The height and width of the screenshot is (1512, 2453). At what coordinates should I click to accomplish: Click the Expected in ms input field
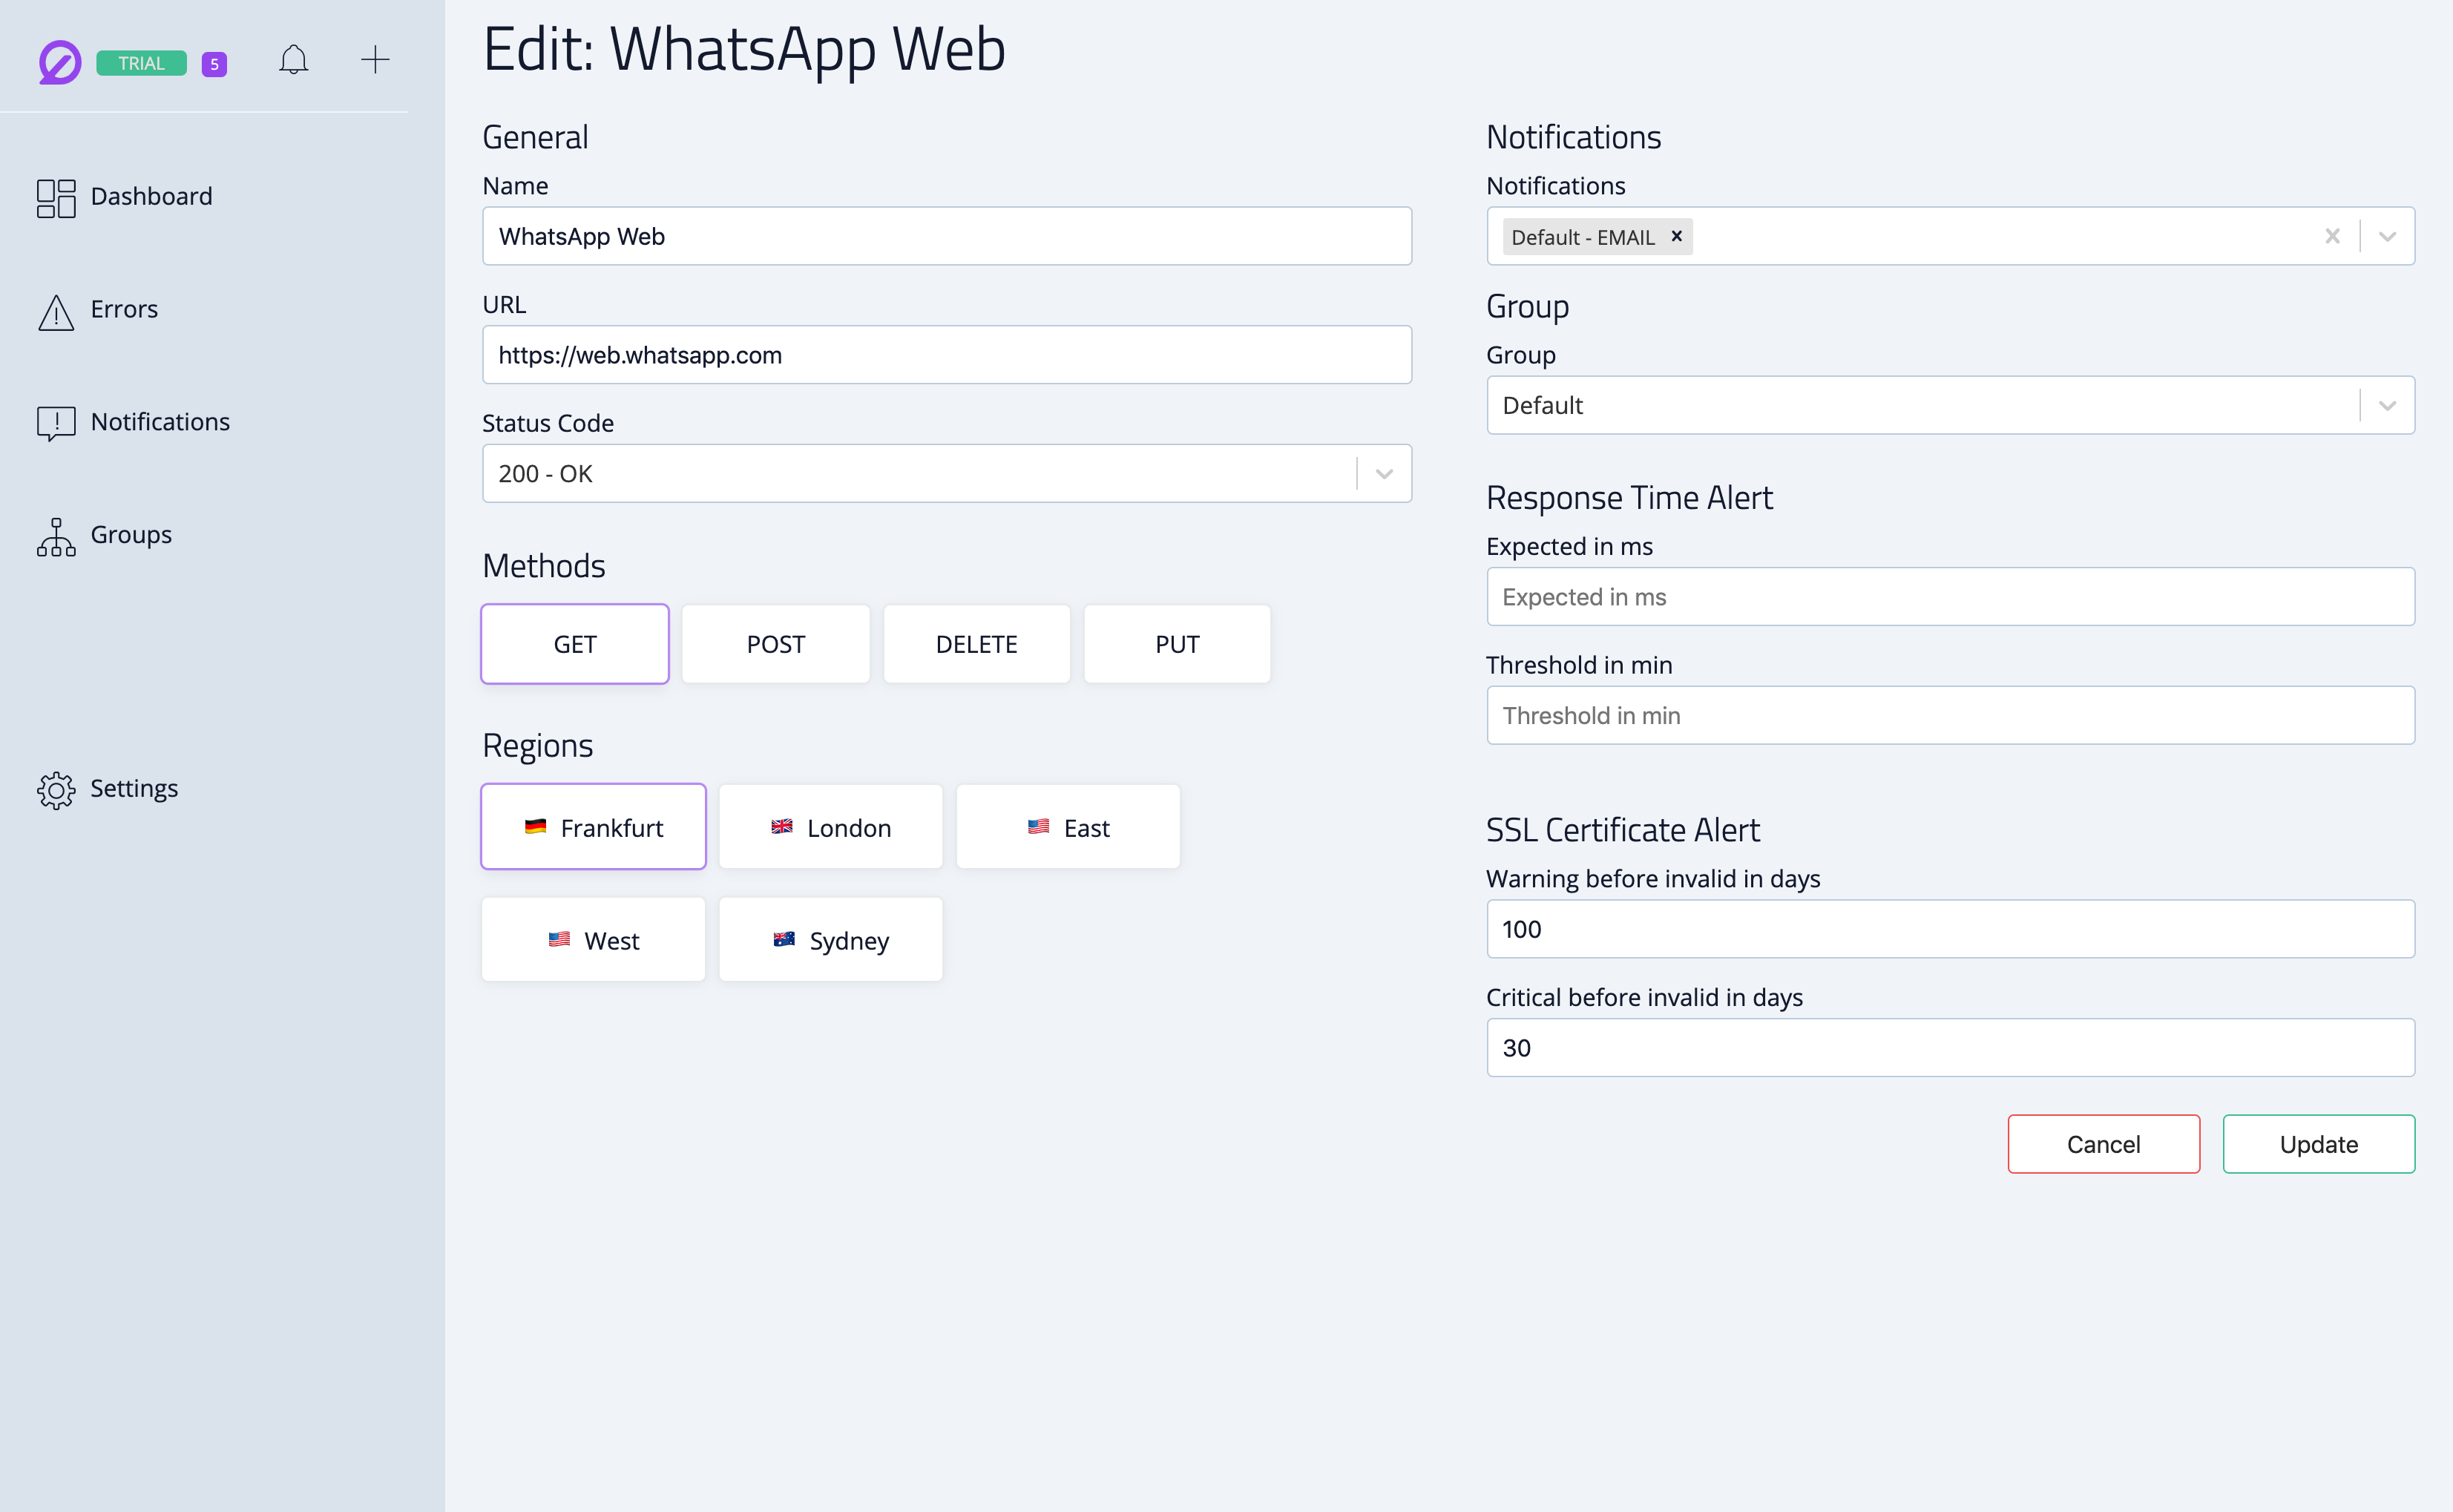click(x=1950, y=597)
